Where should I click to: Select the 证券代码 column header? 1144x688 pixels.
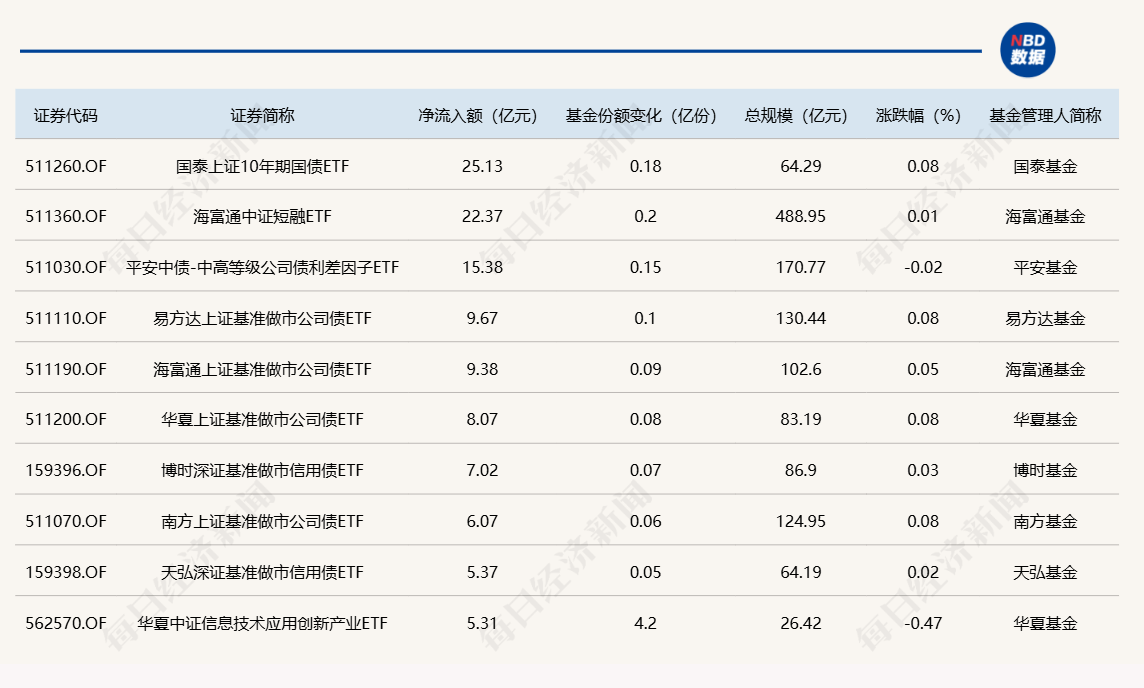point(66,115)
